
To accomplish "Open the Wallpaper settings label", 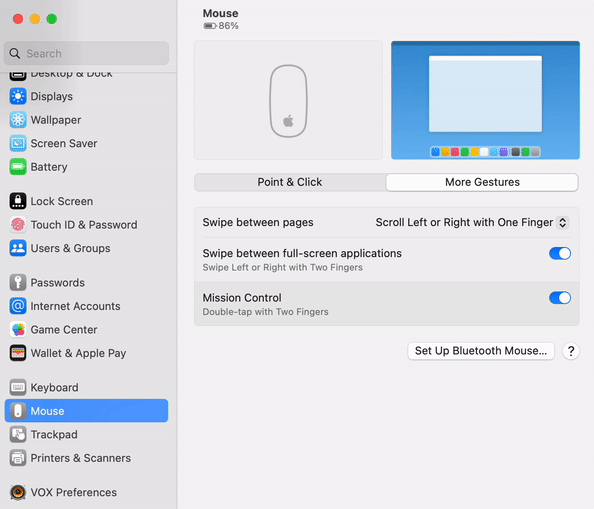I will click(56, 120).
